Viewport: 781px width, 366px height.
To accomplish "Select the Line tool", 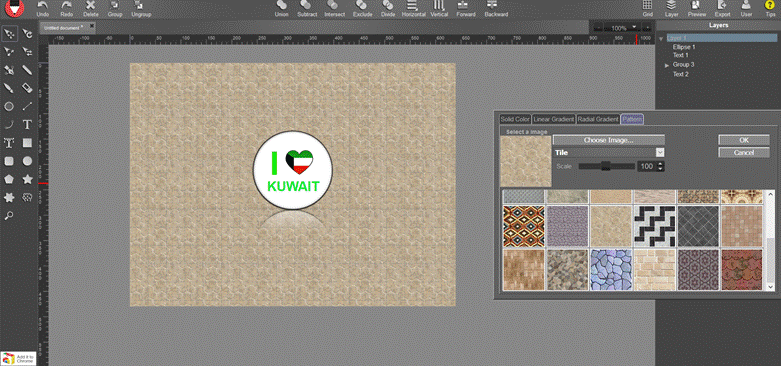I will [27, 106].
